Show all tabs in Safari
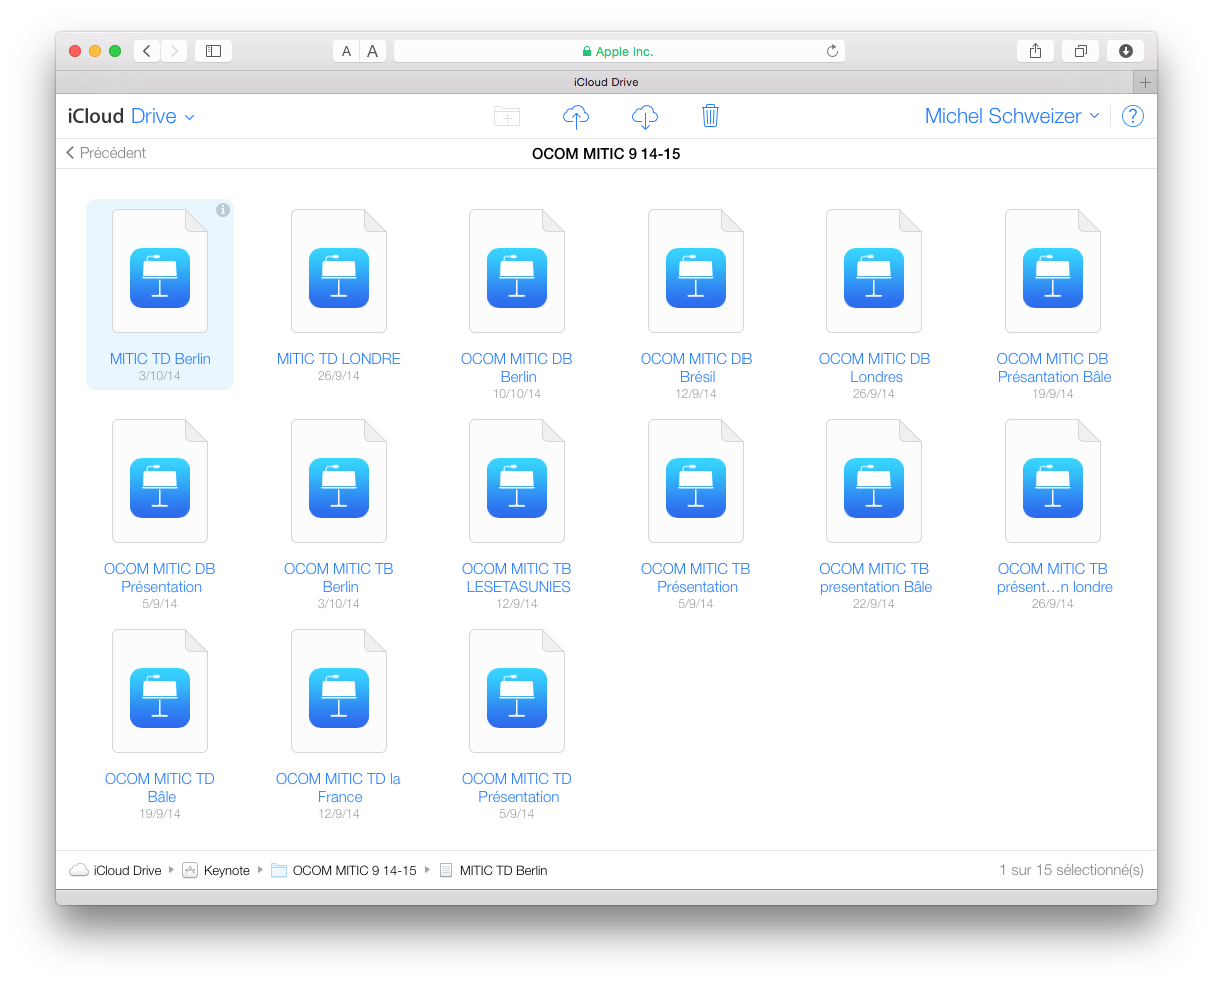The height and width of the screenshot is (985, 1213). [1080, 51]
